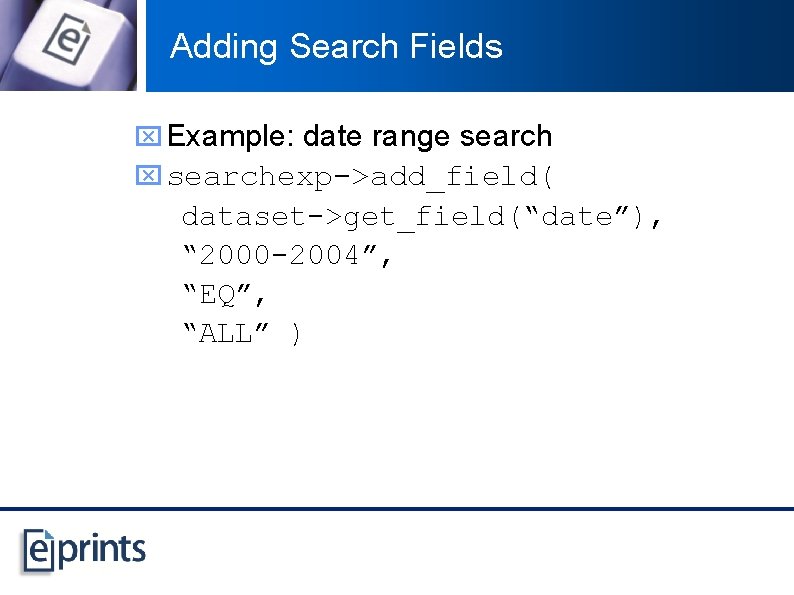Click the word 'Fields' in the title
Viewport: 794px width, 595px height.
pyautogui.click(x=456, y=47)
